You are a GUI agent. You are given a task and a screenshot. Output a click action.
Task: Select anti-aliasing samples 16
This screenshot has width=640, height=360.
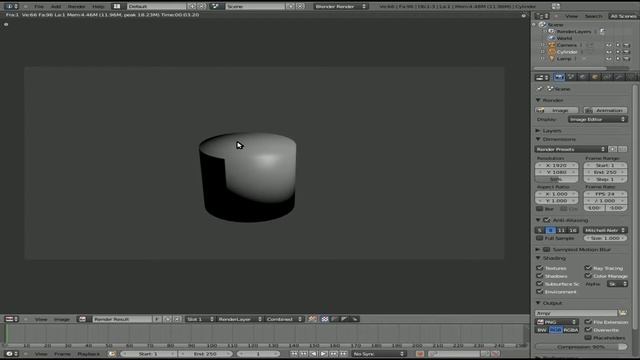click(x=573, y=230)
